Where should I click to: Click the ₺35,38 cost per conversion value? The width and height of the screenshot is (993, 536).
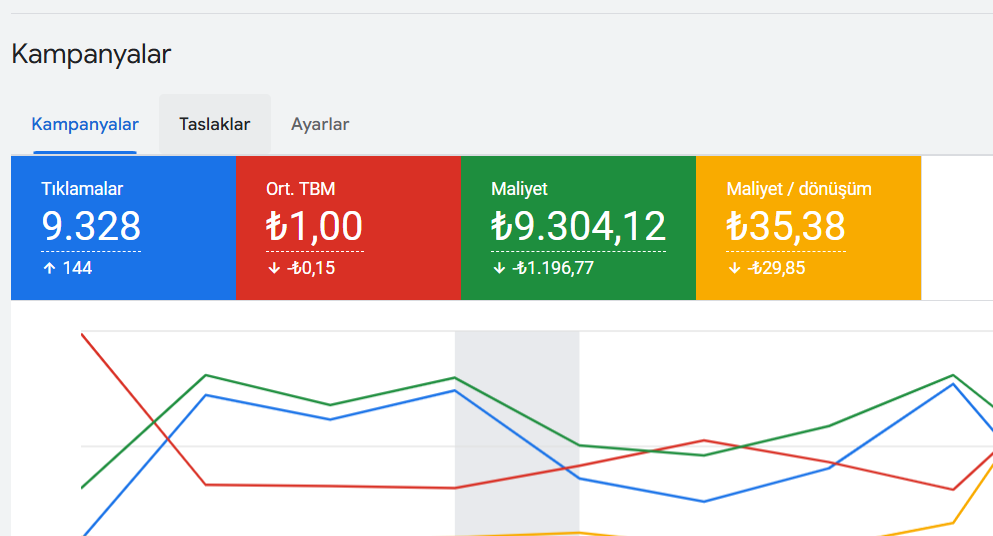(x=786, y=227)
